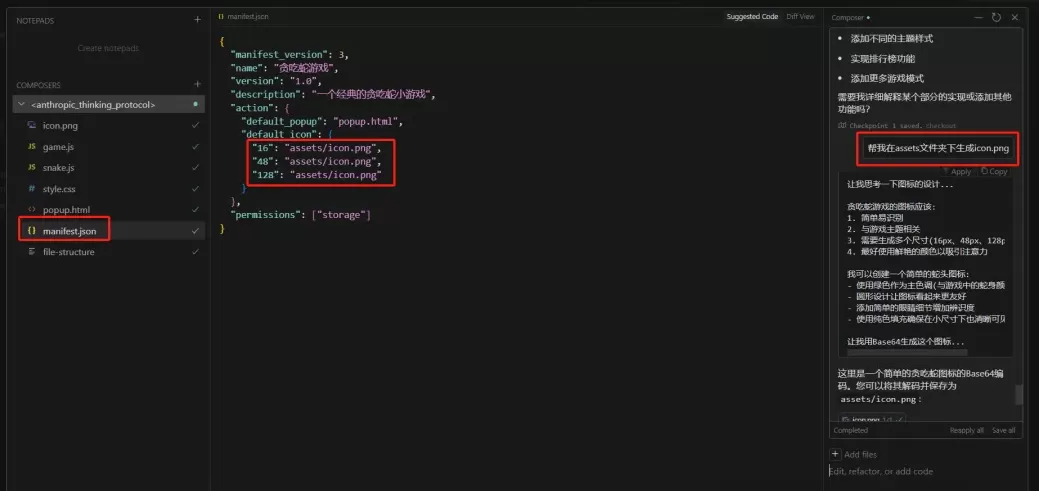
Task: Click accept checkmark for file-structure
Action: (195, 252)
